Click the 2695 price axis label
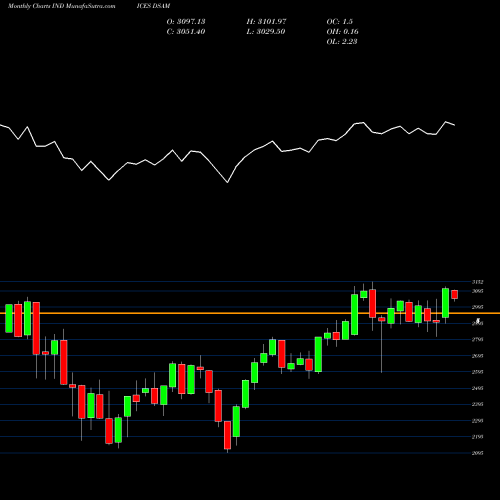The width and height of the screenshot is (500, 500). click(478, 356)
